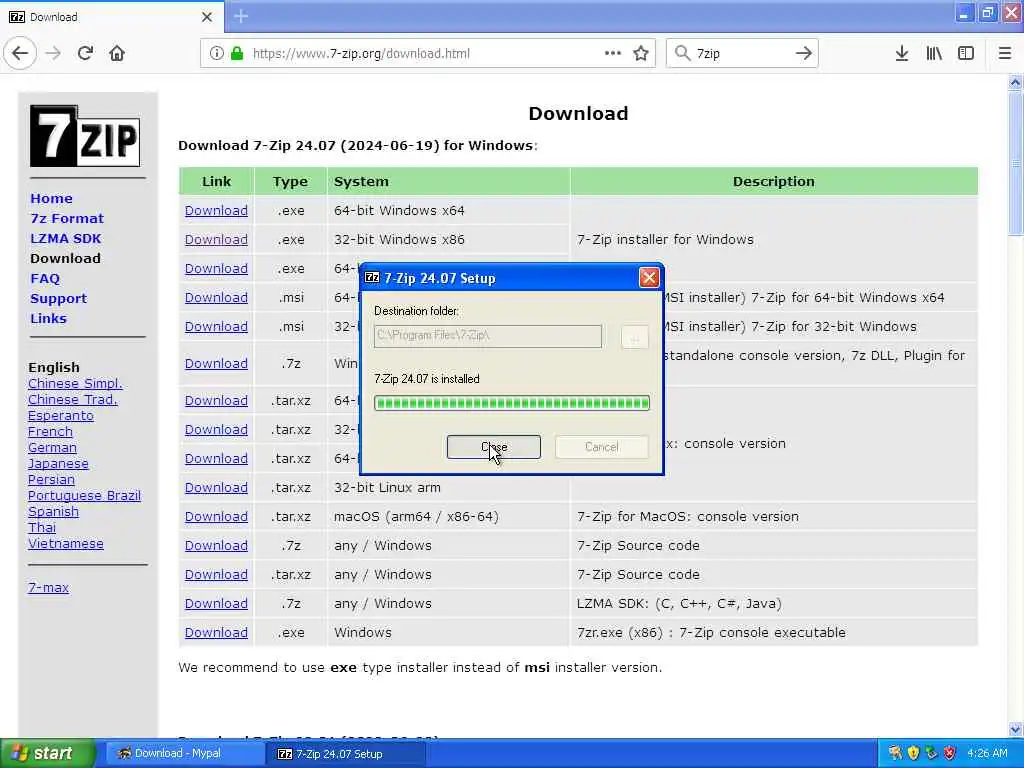Switch language to Chinese Simpl.
1024x768 pixels.
click(75, 383)
